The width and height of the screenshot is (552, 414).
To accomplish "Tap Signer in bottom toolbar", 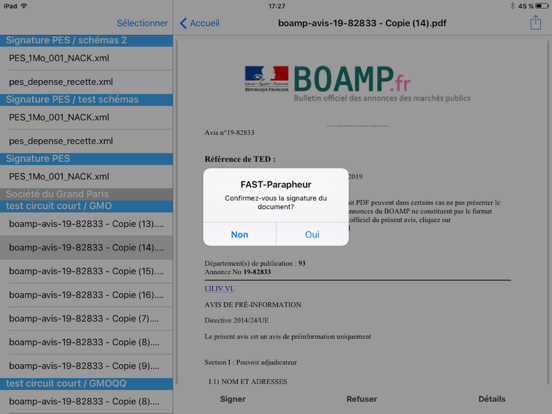I will [x=233, y=399].
